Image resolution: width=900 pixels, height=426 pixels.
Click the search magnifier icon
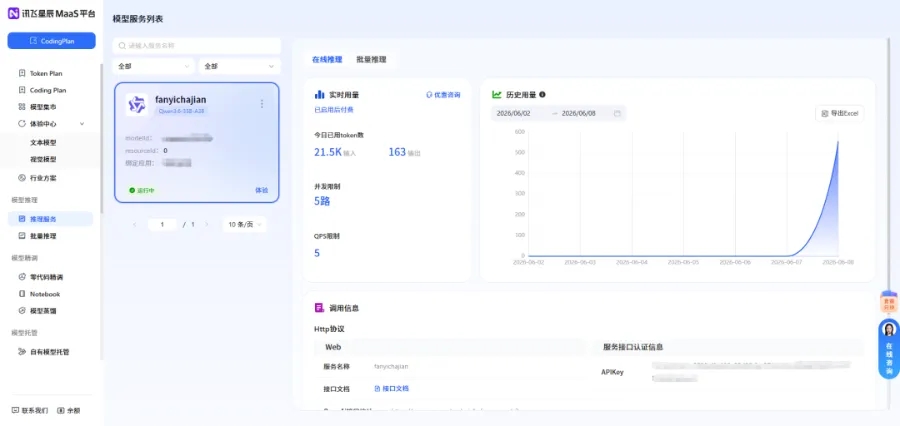122,45
